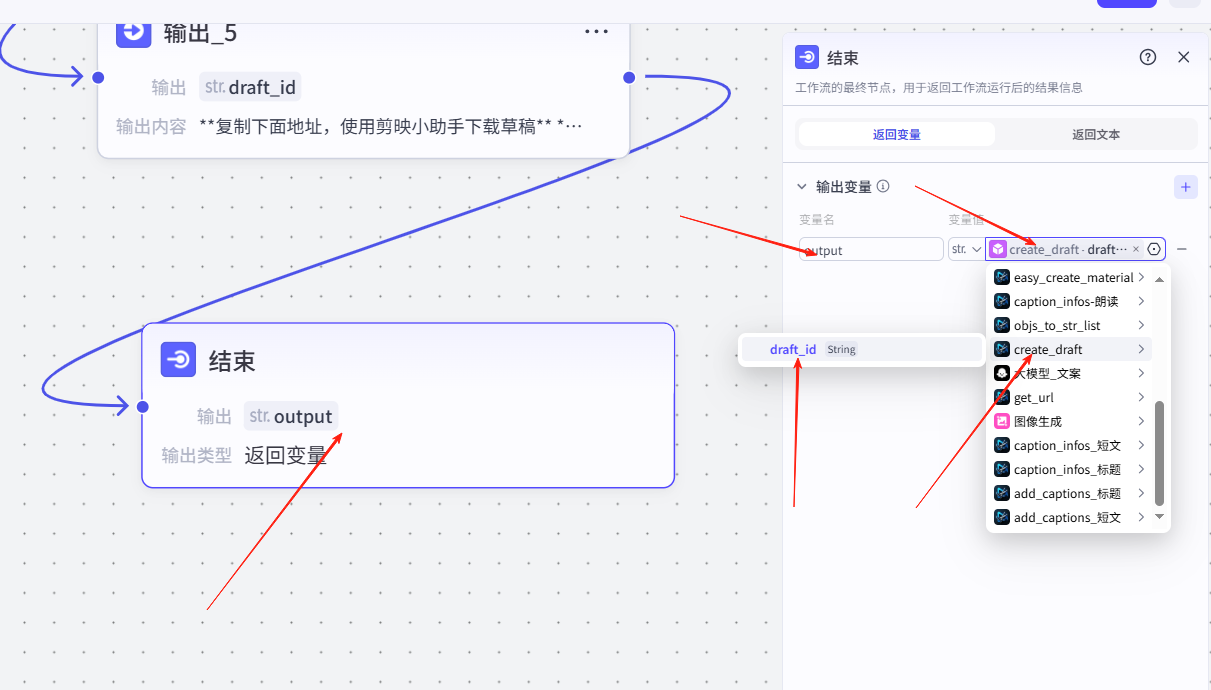Screen dimensions: 1211x690
Task: Click the output variable name field
Action: click(x=872, y=250)
